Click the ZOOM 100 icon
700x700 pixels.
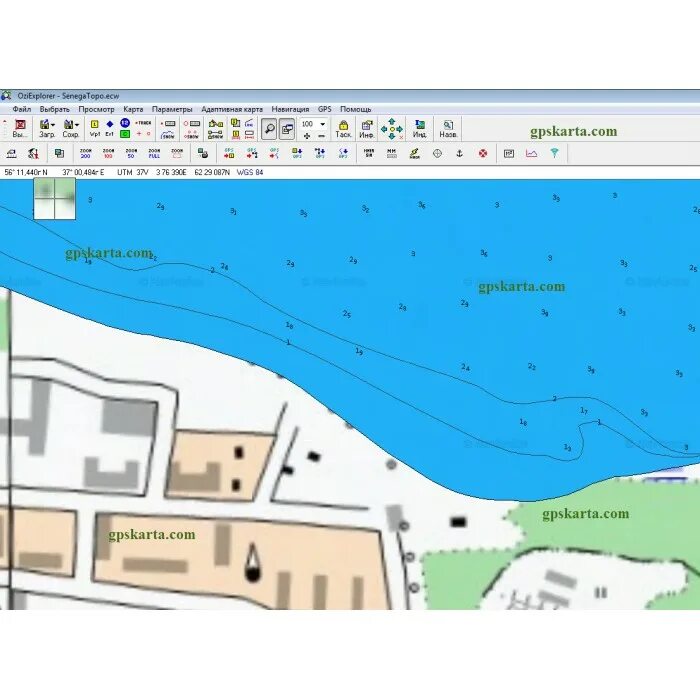(x=108, y=154)
